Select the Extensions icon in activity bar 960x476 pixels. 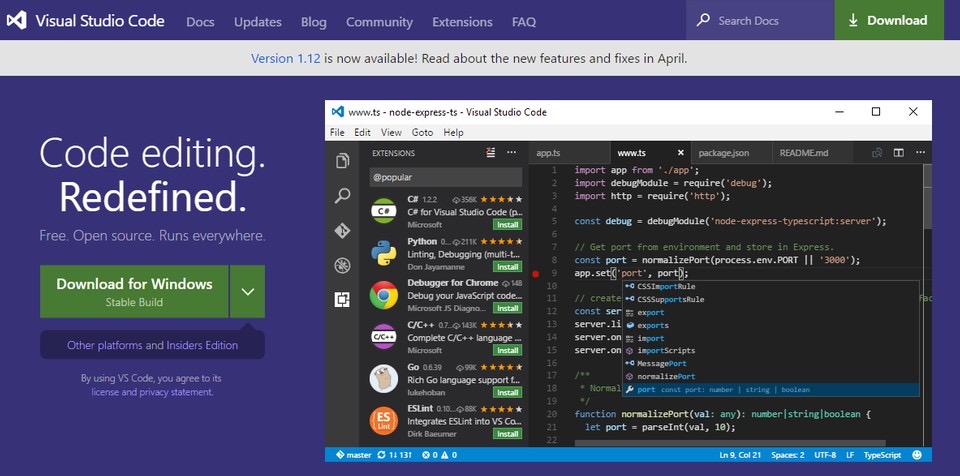(342, 300)
